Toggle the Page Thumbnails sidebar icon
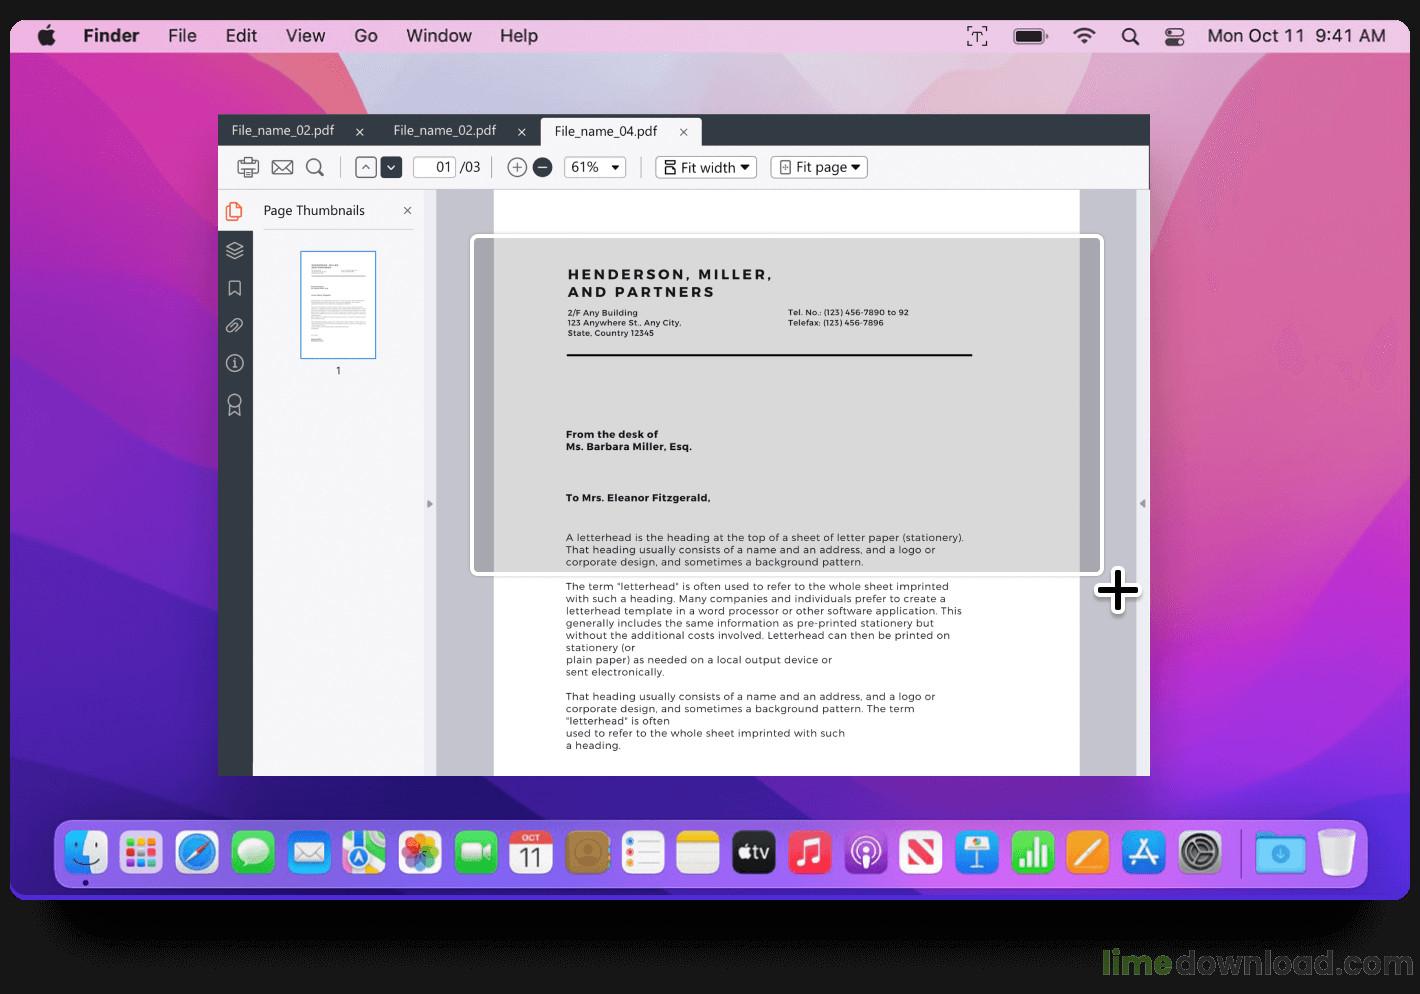The image size is (1420, 994). [235, 211]
